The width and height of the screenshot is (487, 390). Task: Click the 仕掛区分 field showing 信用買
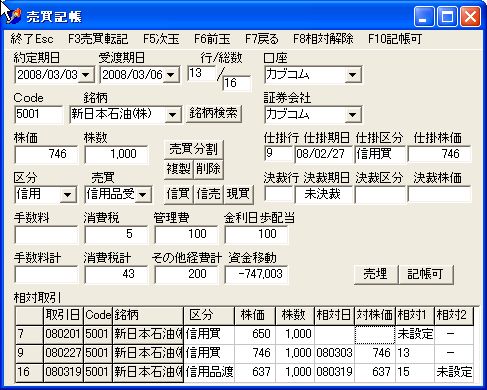tap(380, 154)
